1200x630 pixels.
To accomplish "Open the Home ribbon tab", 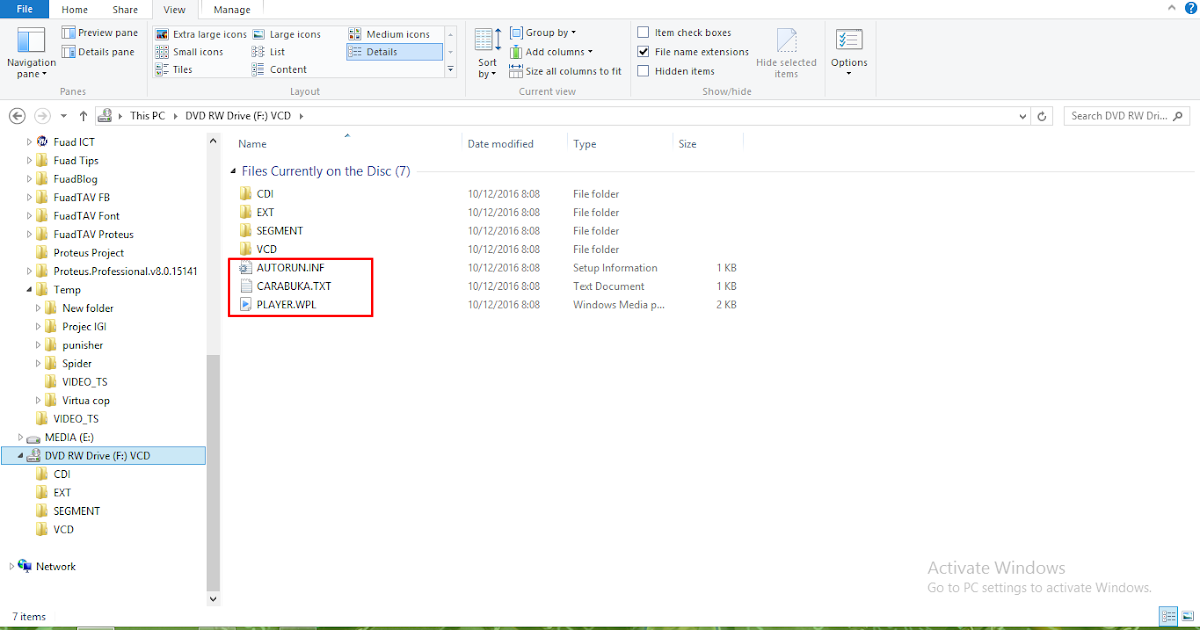I will (76, 9).
